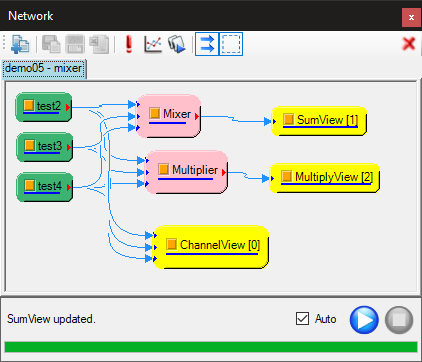Uncheck the Auto checkbox
This screenshot has height=362, width=422.
[302, 319]
